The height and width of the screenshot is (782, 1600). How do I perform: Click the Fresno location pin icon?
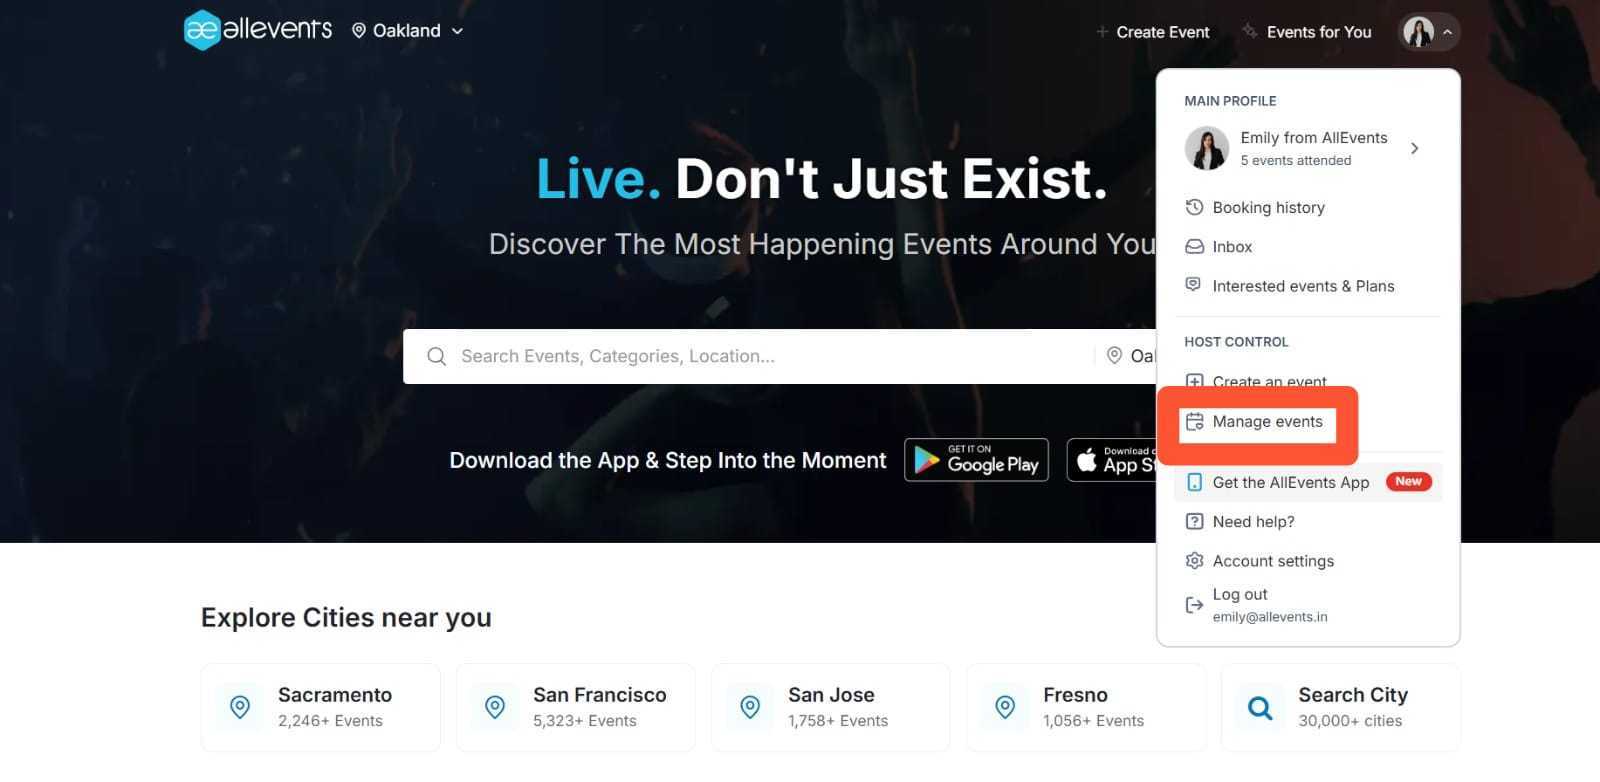pyautogui.click(x=1005, y=707)
